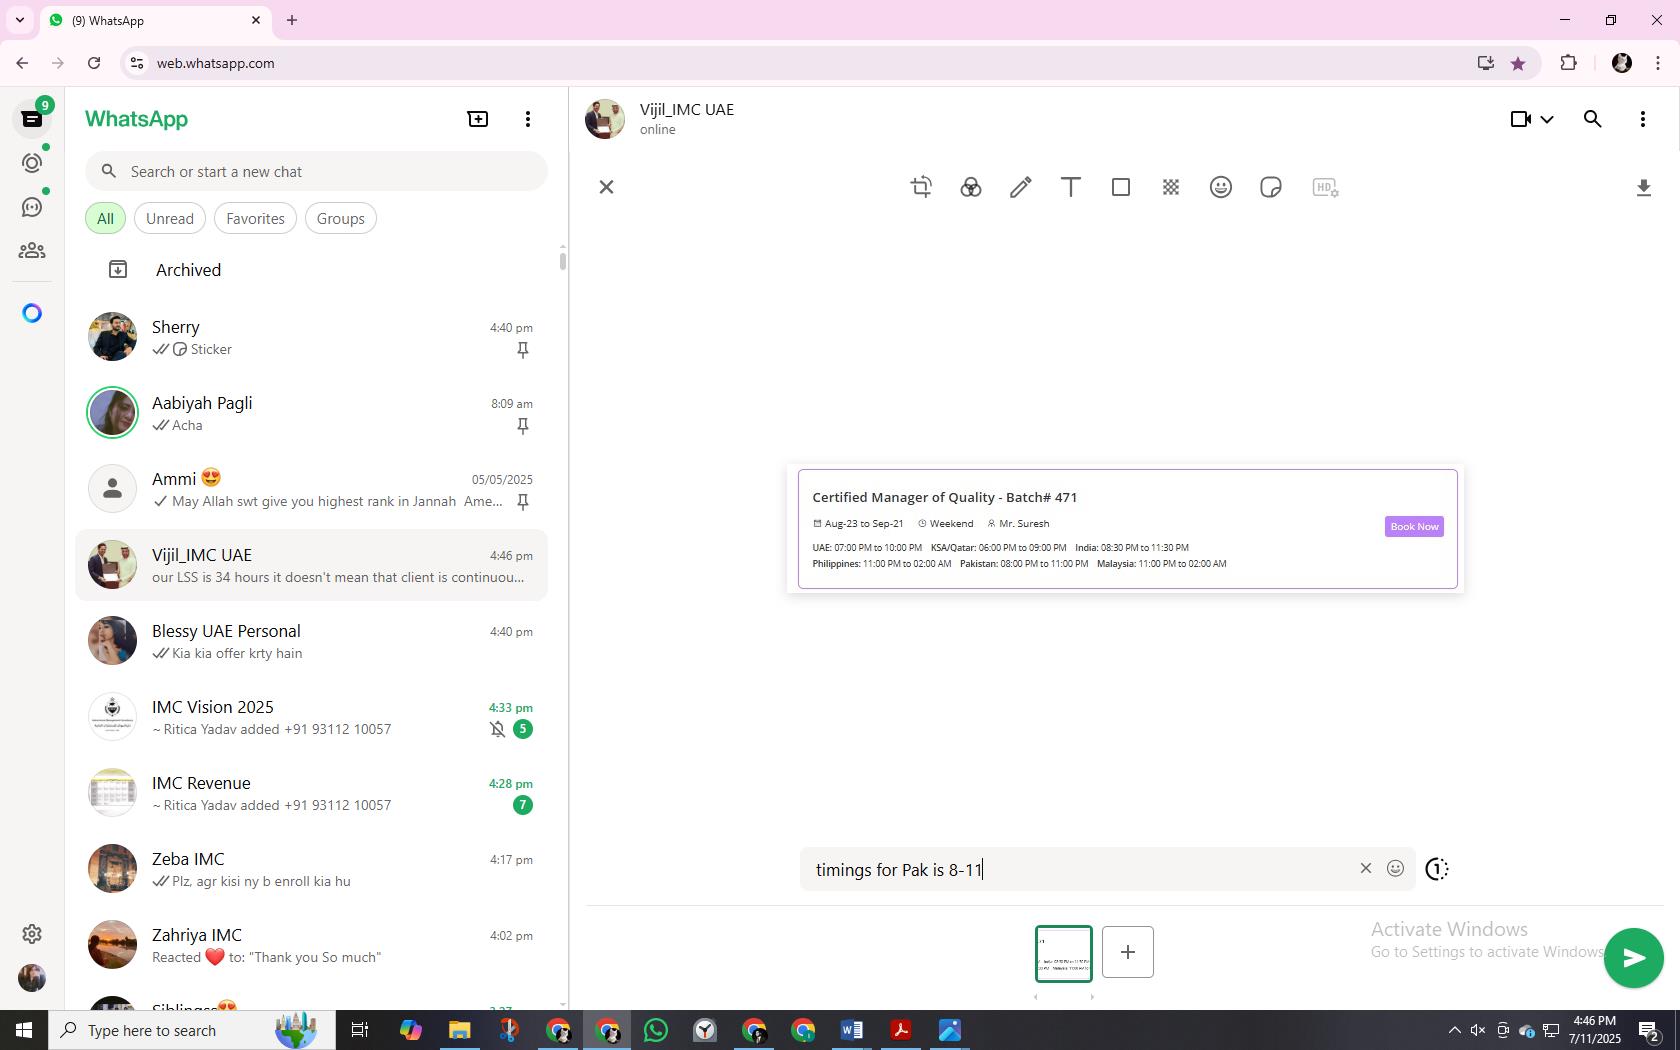1680x1050 pixels.
Task: Show hidden system tray icons
Action: tap(1454, 1030)
